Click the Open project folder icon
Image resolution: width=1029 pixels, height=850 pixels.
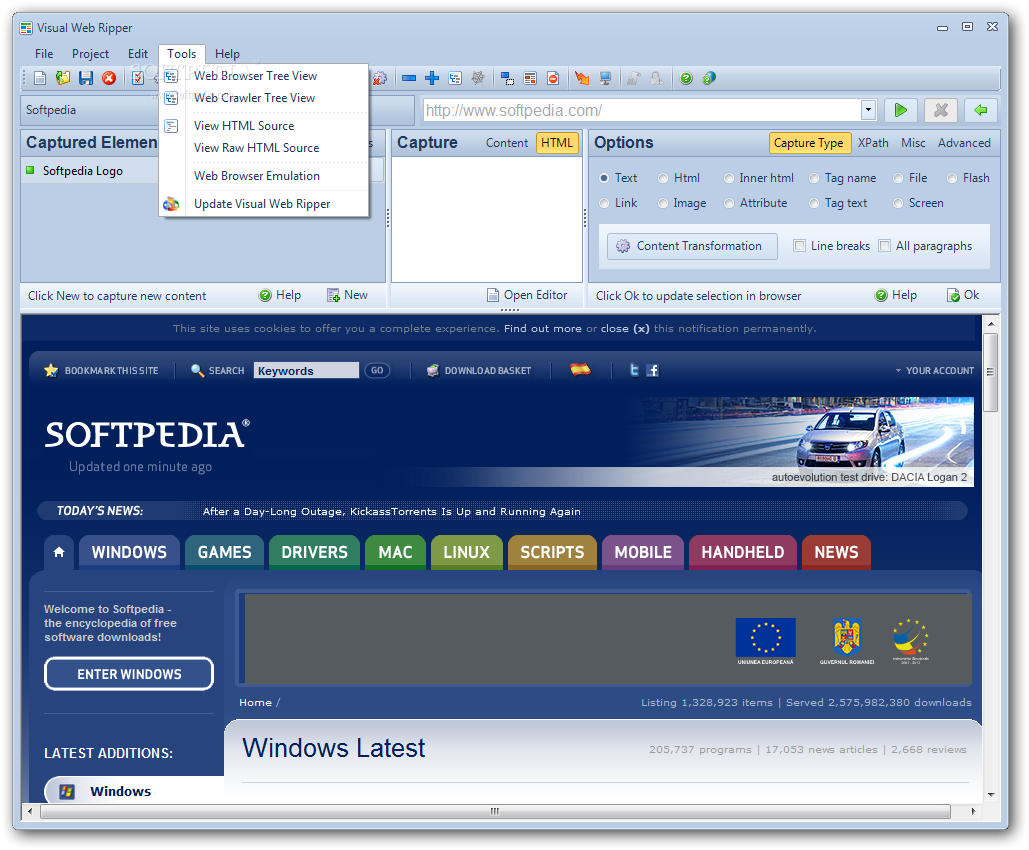tap(63, 78)
